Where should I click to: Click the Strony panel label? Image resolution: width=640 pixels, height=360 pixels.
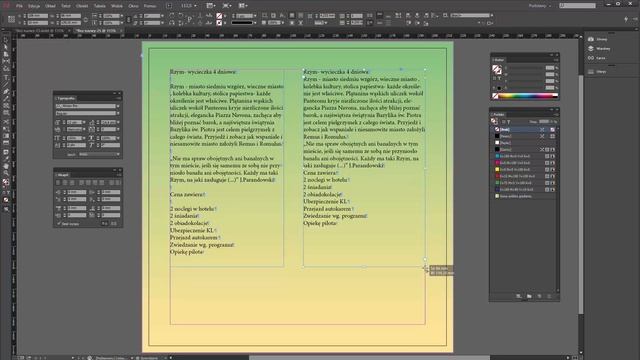coord(602,39)
